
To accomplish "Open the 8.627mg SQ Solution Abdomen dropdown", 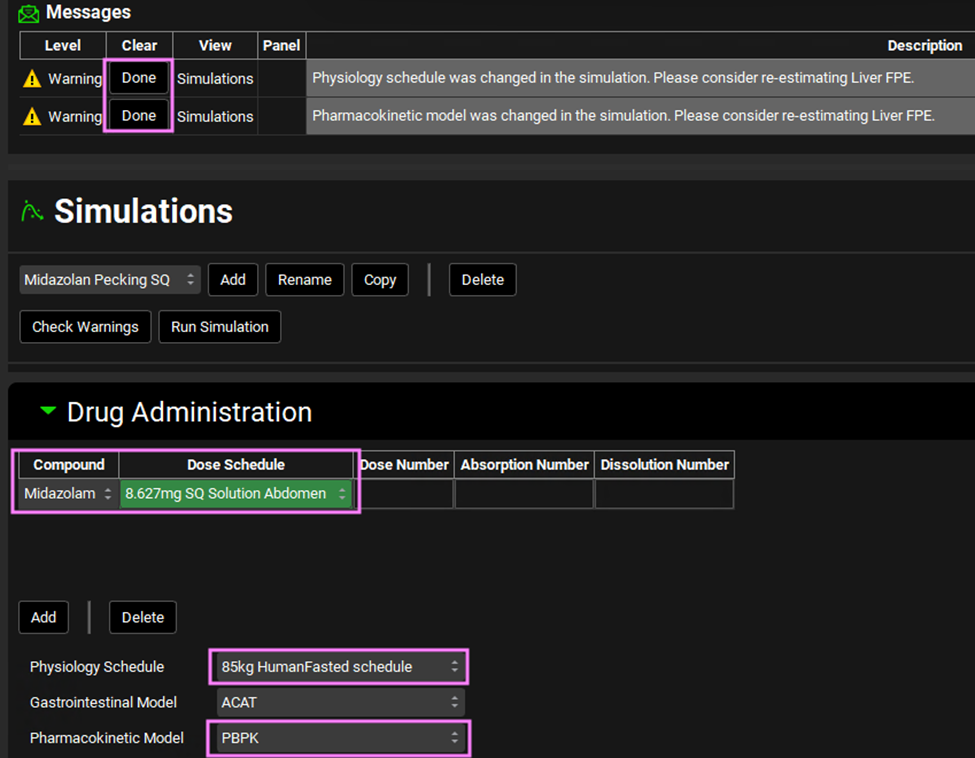I will pos(236,494).
